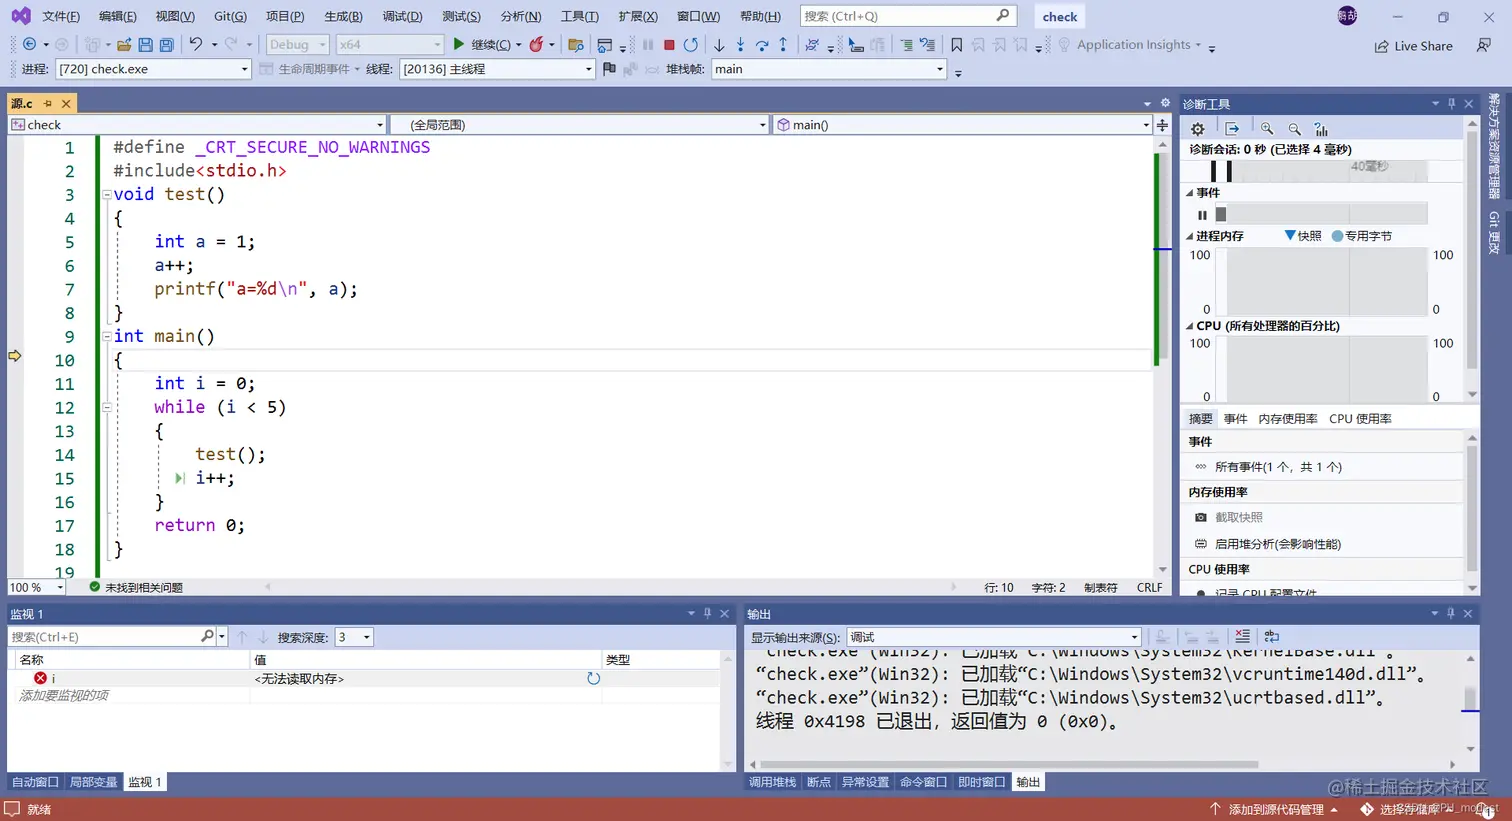Stop debugging with the red square

(669, 45)
